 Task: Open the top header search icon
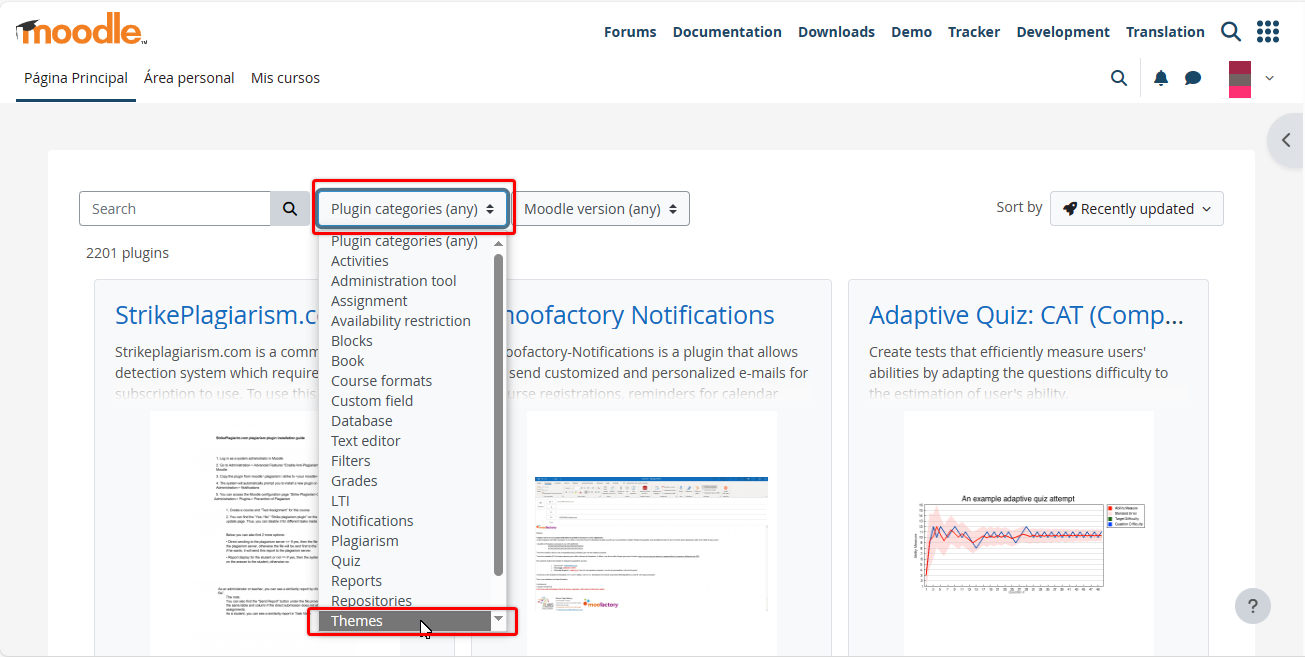click(1231, 32)
